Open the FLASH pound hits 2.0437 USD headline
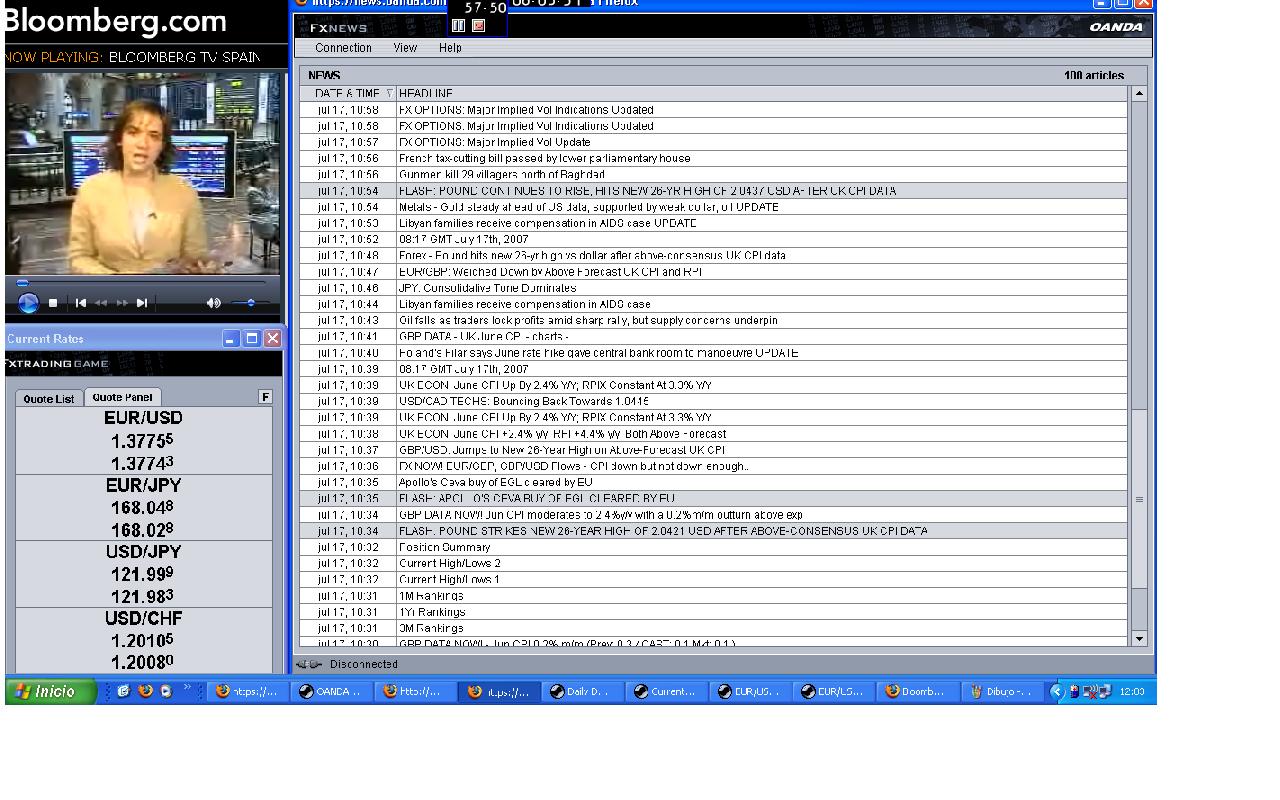 pos(713,190)
